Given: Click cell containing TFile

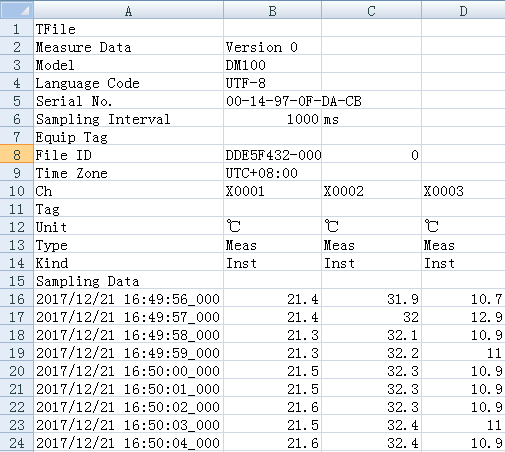Looking at the screenshot, I should coord(128,29).
